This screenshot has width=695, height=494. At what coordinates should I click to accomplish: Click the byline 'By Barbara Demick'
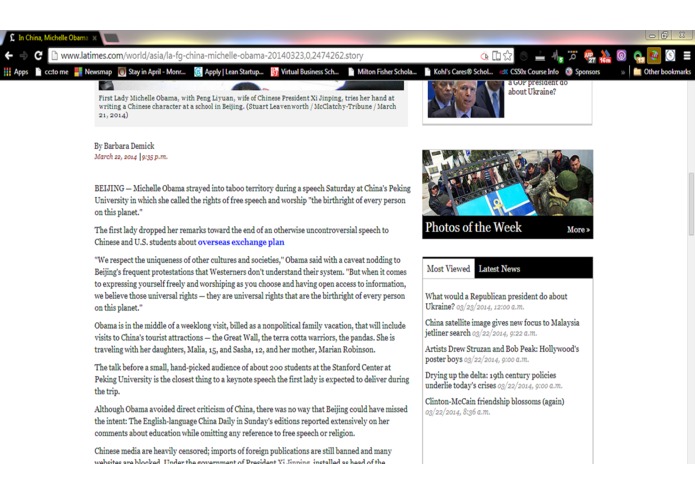click(124, 146)
